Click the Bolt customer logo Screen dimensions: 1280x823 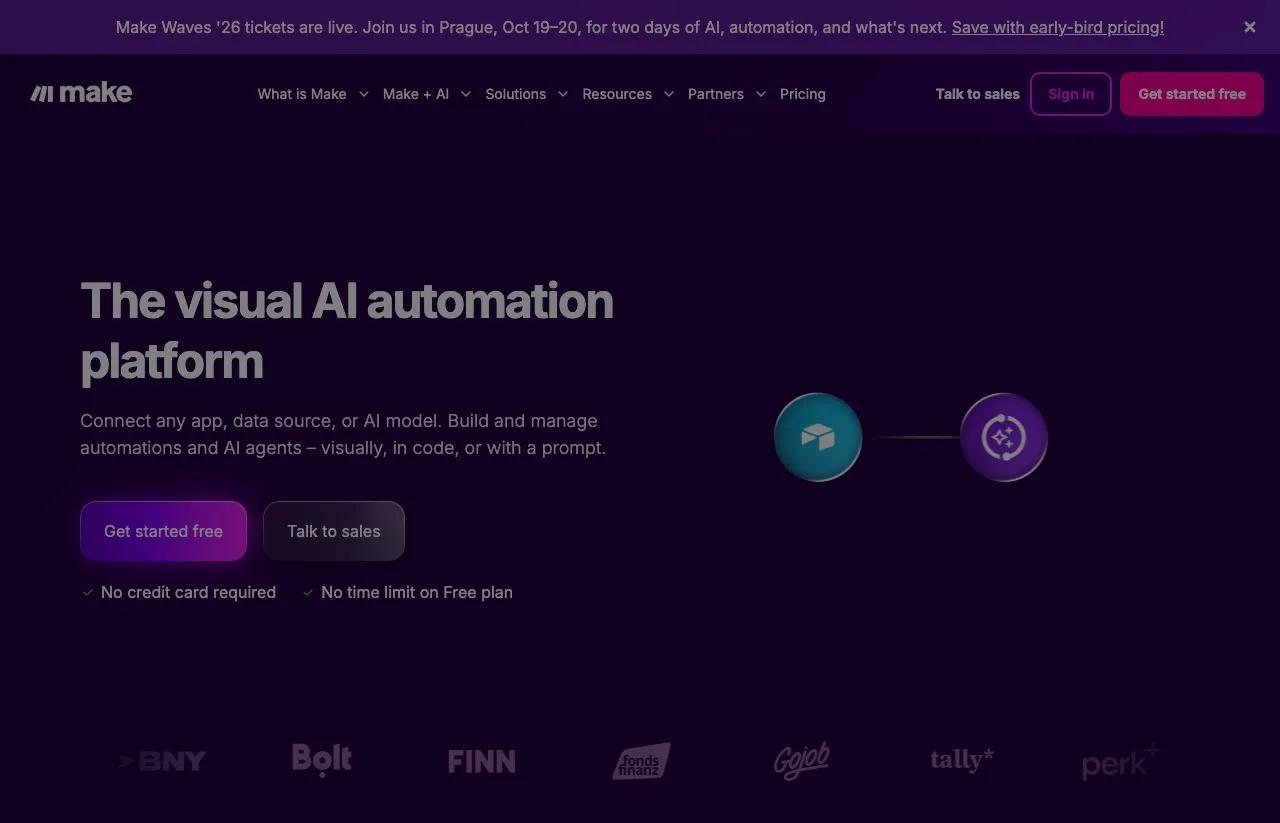tap(322, 760)
